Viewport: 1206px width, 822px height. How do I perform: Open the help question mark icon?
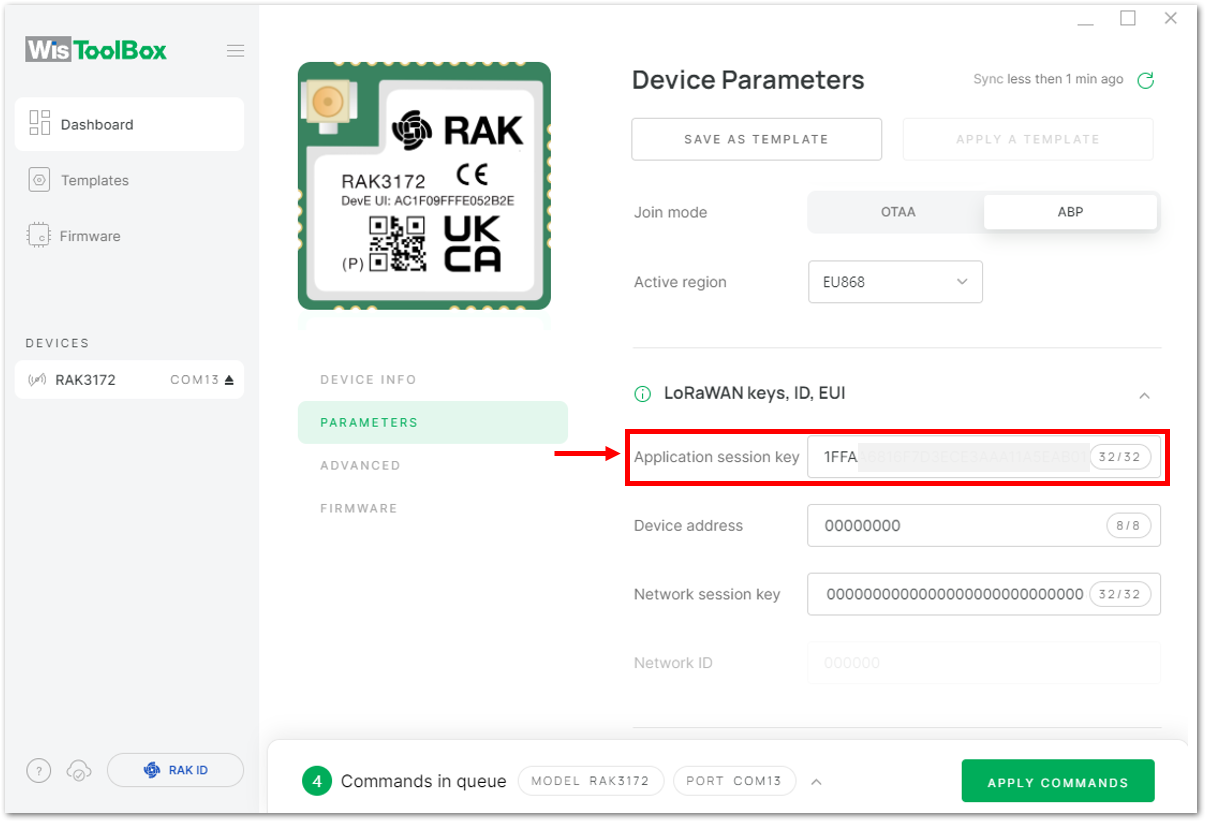click(38, 771)
